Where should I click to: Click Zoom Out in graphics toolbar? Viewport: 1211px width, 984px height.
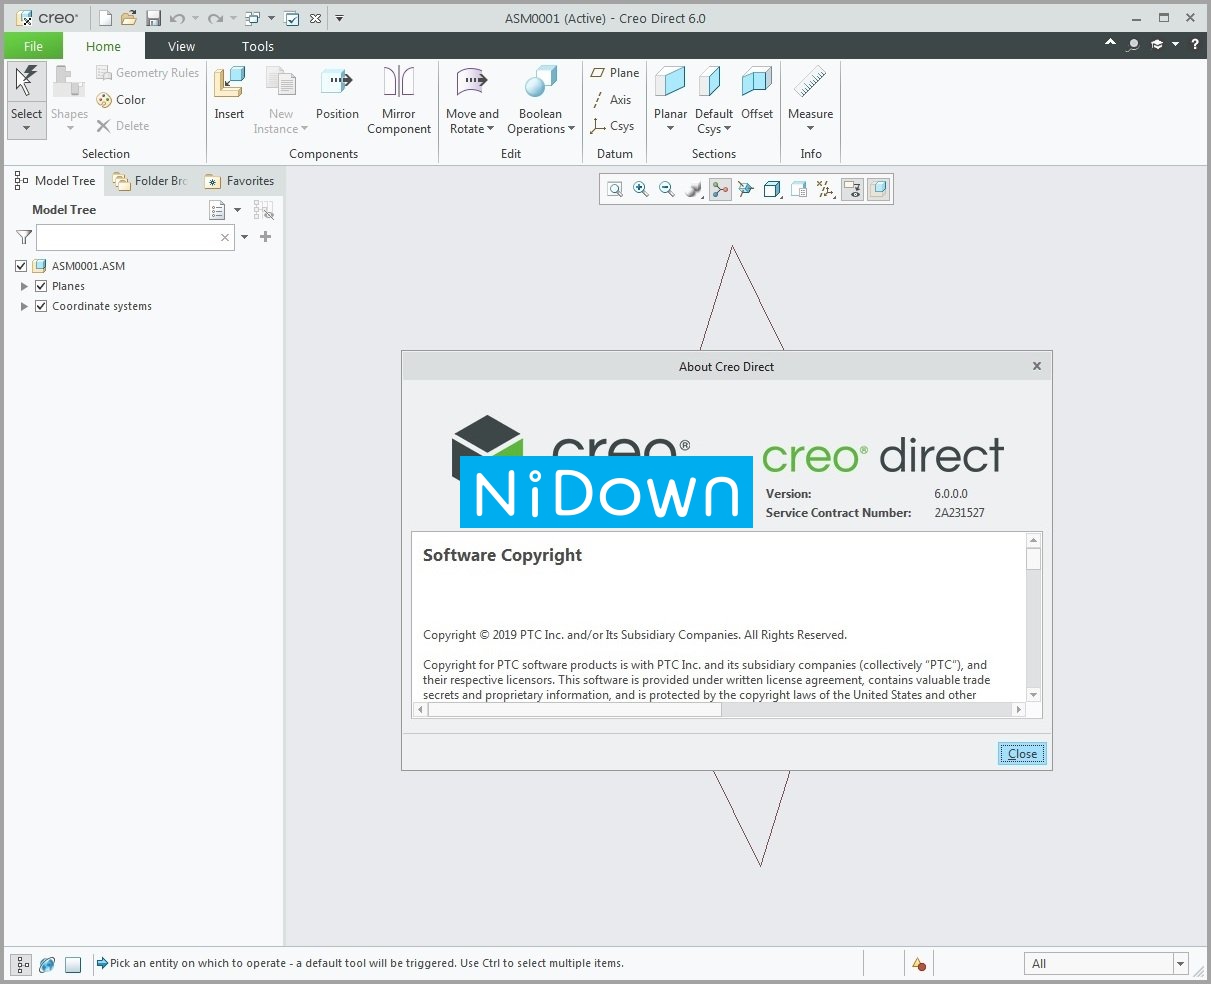point(667,189)
